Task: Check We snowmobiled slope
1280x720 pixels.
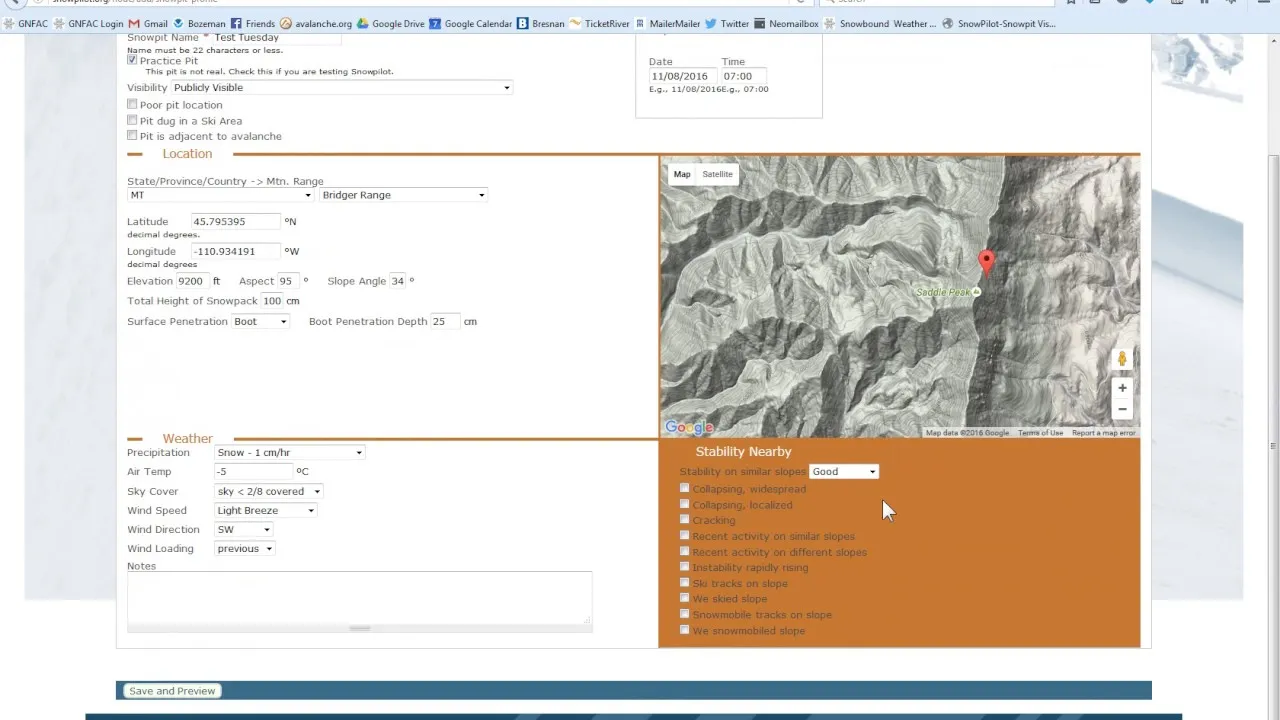Action: (x=685, y=630)
